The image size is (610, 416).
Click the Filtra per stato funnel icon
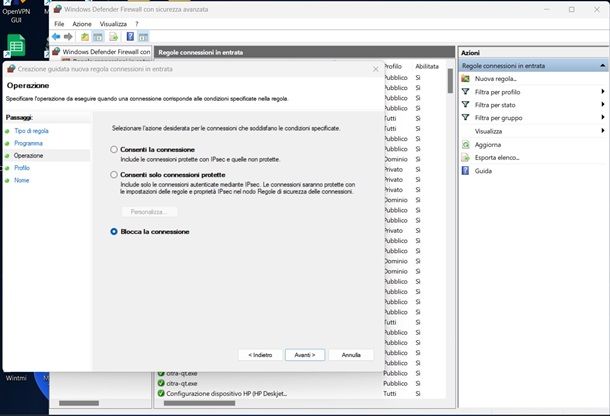coord(465,105)
